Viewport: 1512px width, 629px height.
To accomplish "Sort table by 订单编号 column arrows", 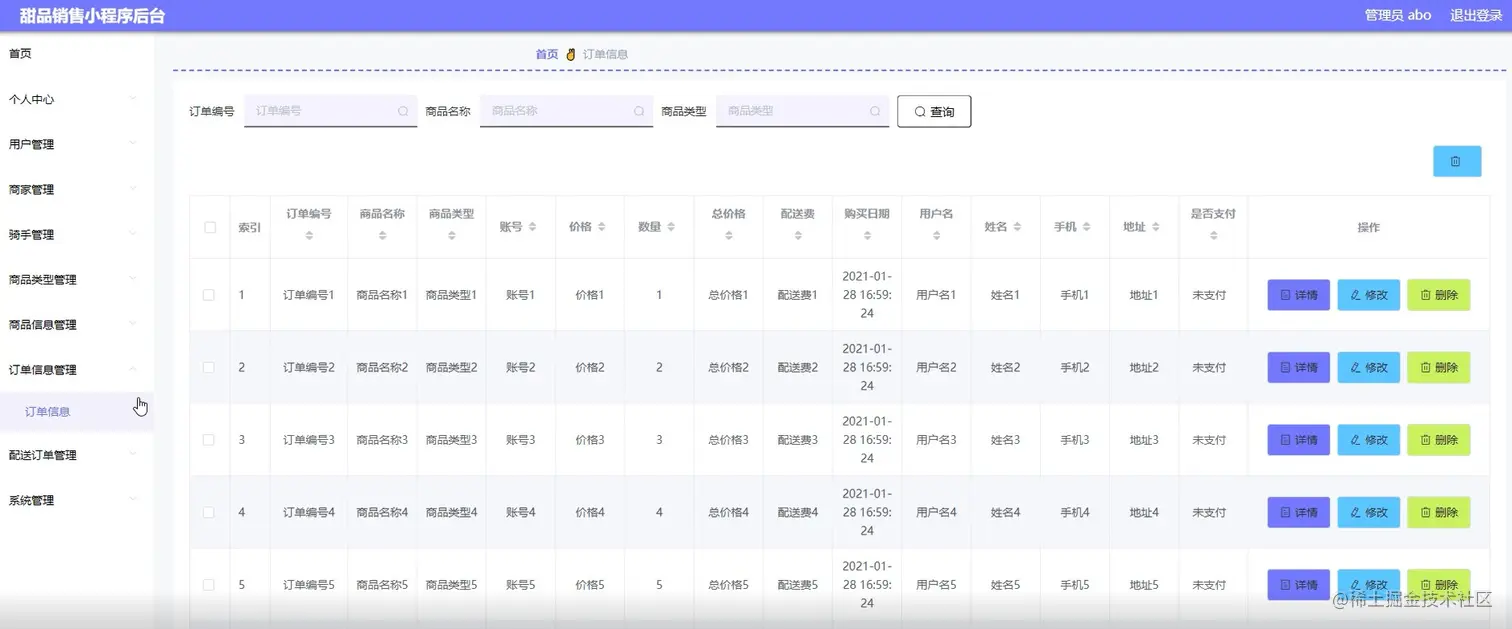I will coord(309,236).
